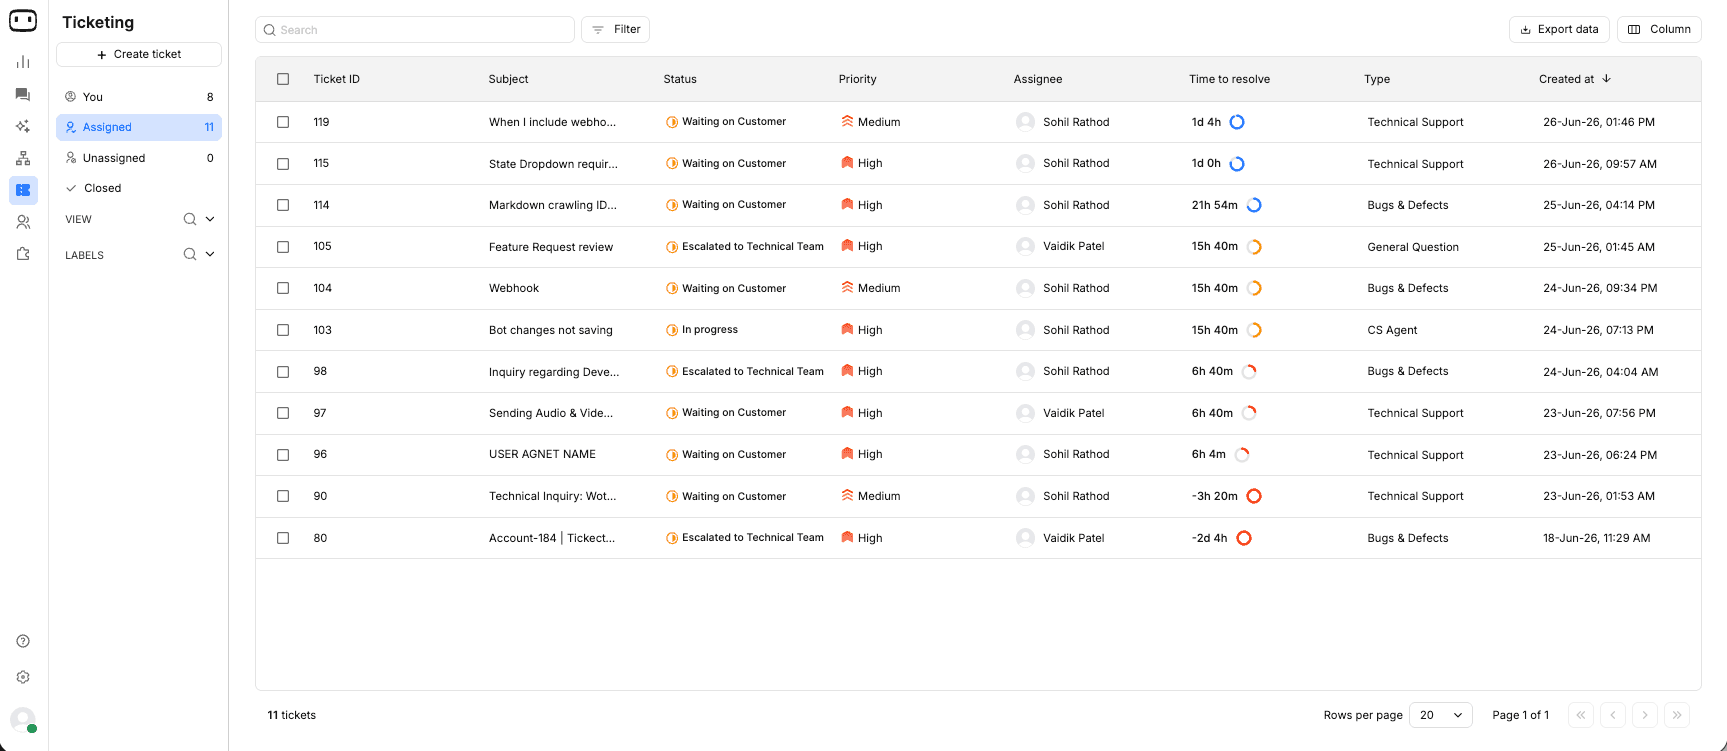Open the ticketing sidebar icon
This screenshot has width=1727, height=751.
pyautogui.click(x=23, y=190)
